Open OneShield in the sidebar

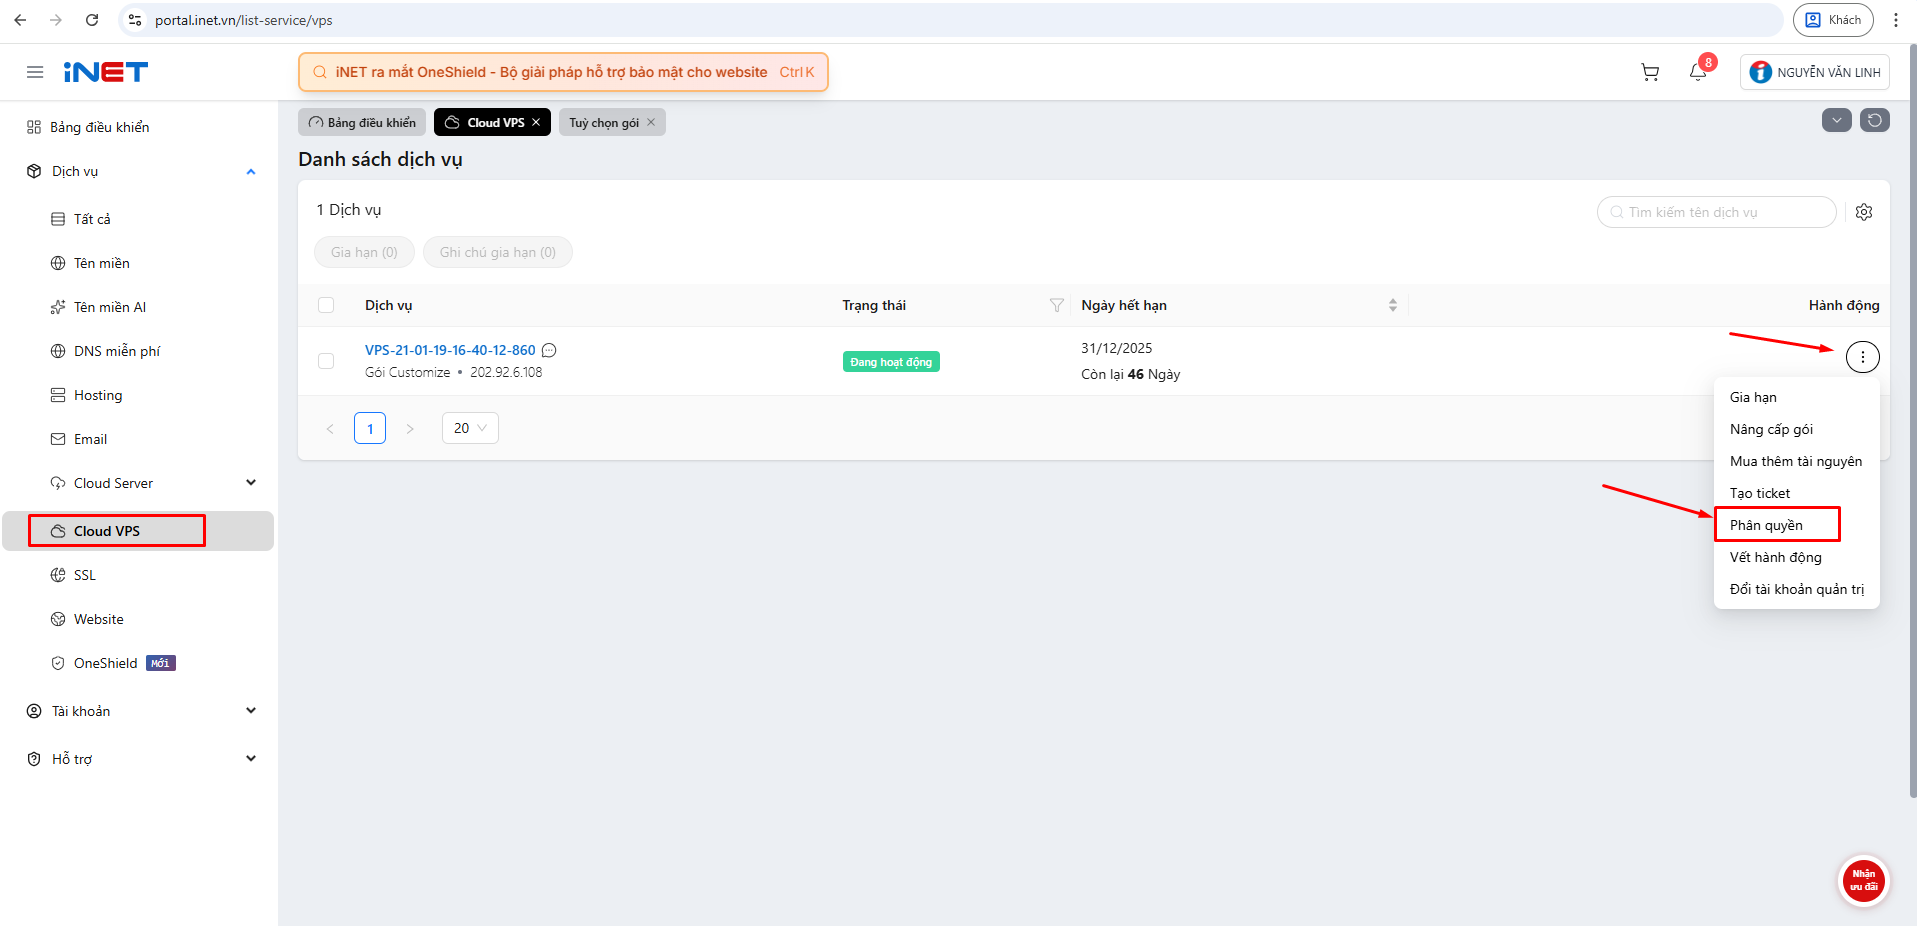(x=138, y=663)
